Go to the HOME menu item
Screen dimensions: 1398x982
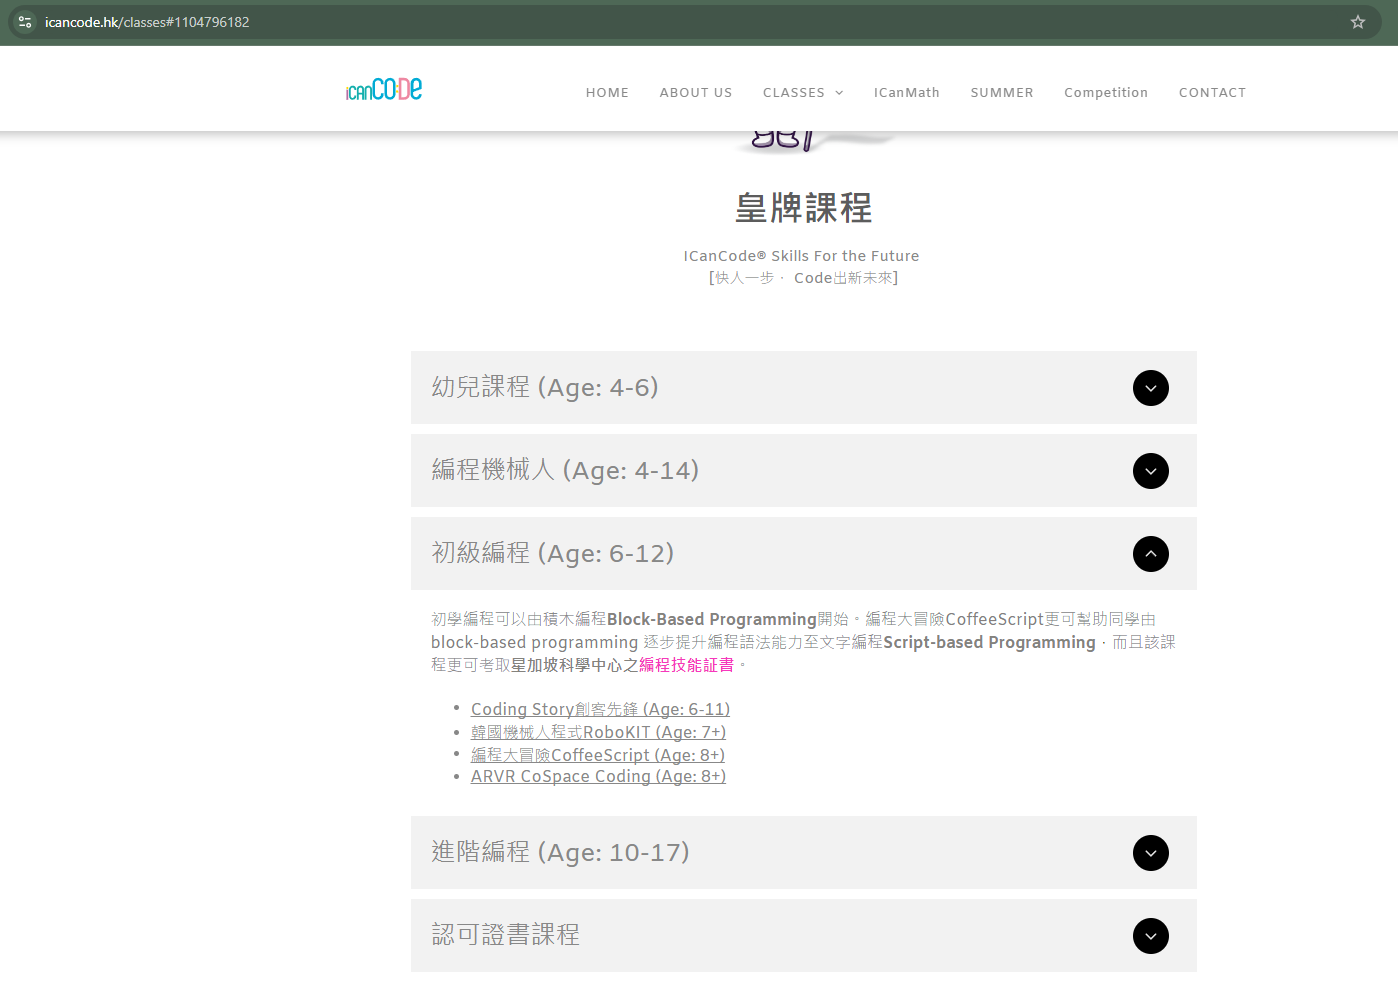pyautogui.click(x=607, y=93)
